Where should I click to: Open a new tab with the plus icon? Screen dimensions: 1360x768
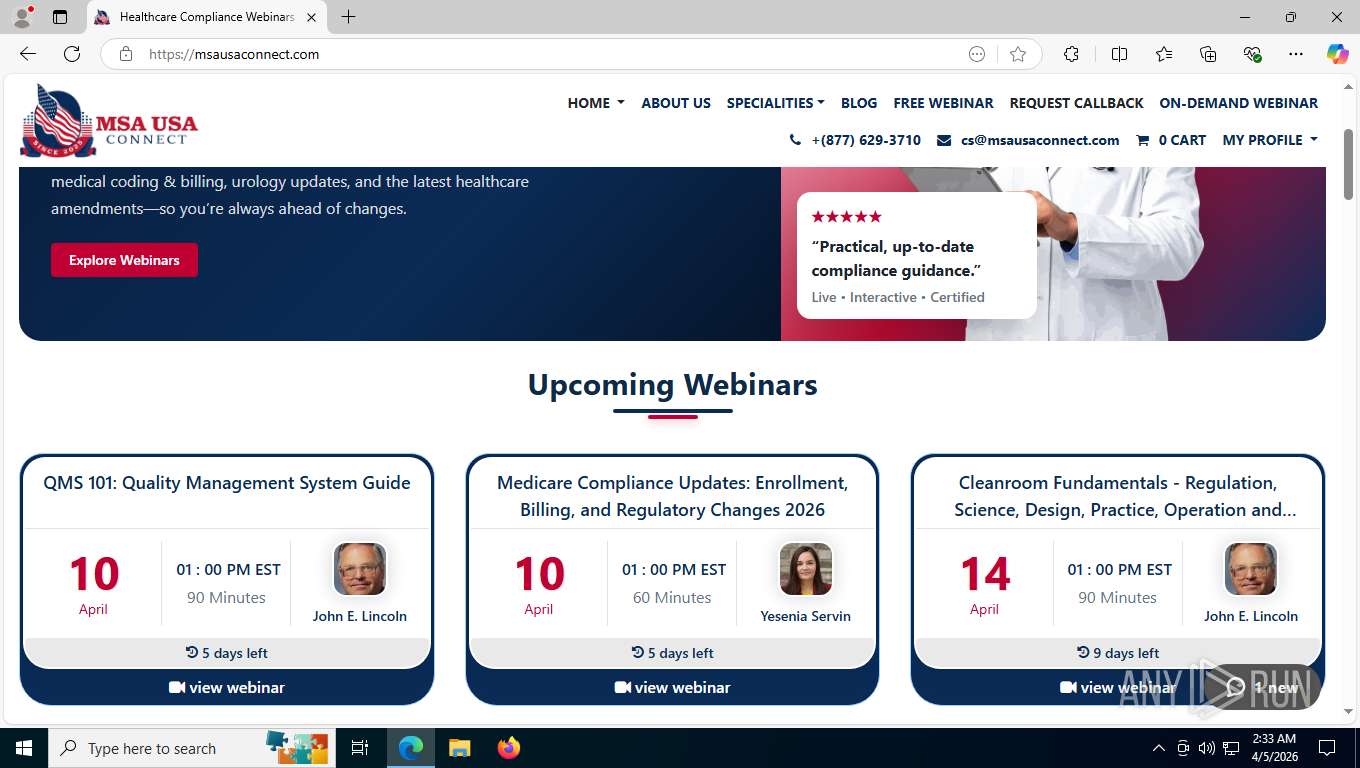(x=348, y=17)
